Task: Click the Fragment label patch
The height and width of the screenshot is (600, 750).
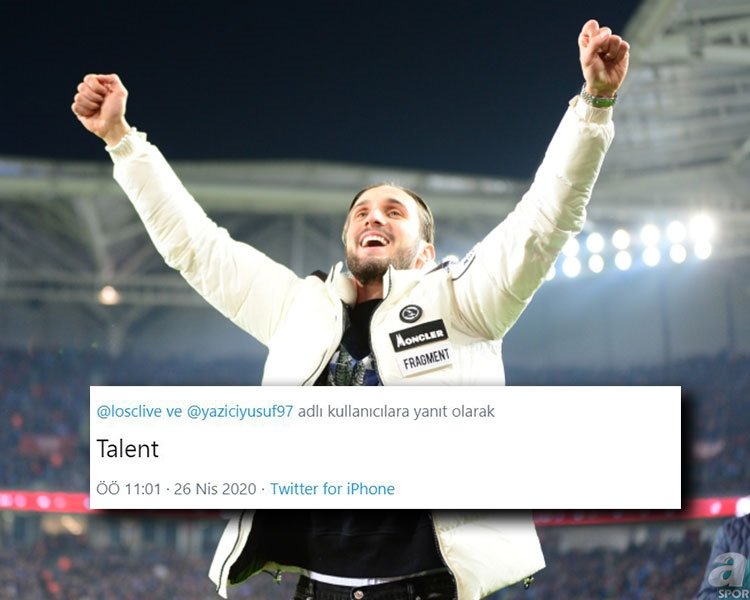Action: pyautogui.click(x=426, y=360)
